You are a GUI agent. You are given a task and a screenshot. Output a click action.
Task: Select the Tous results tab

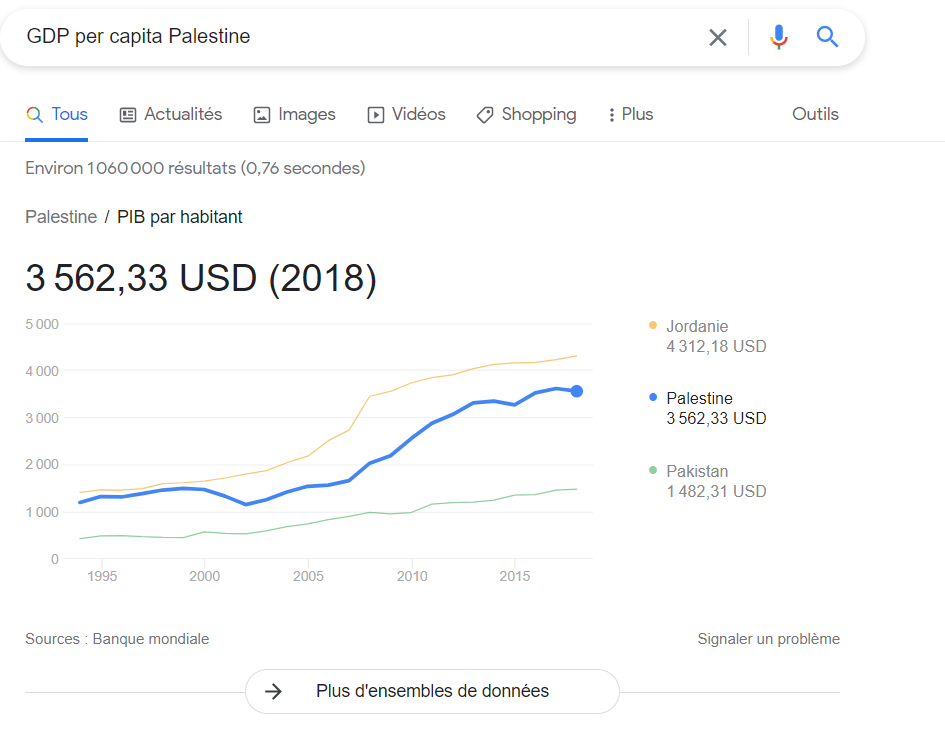(57, 114)
